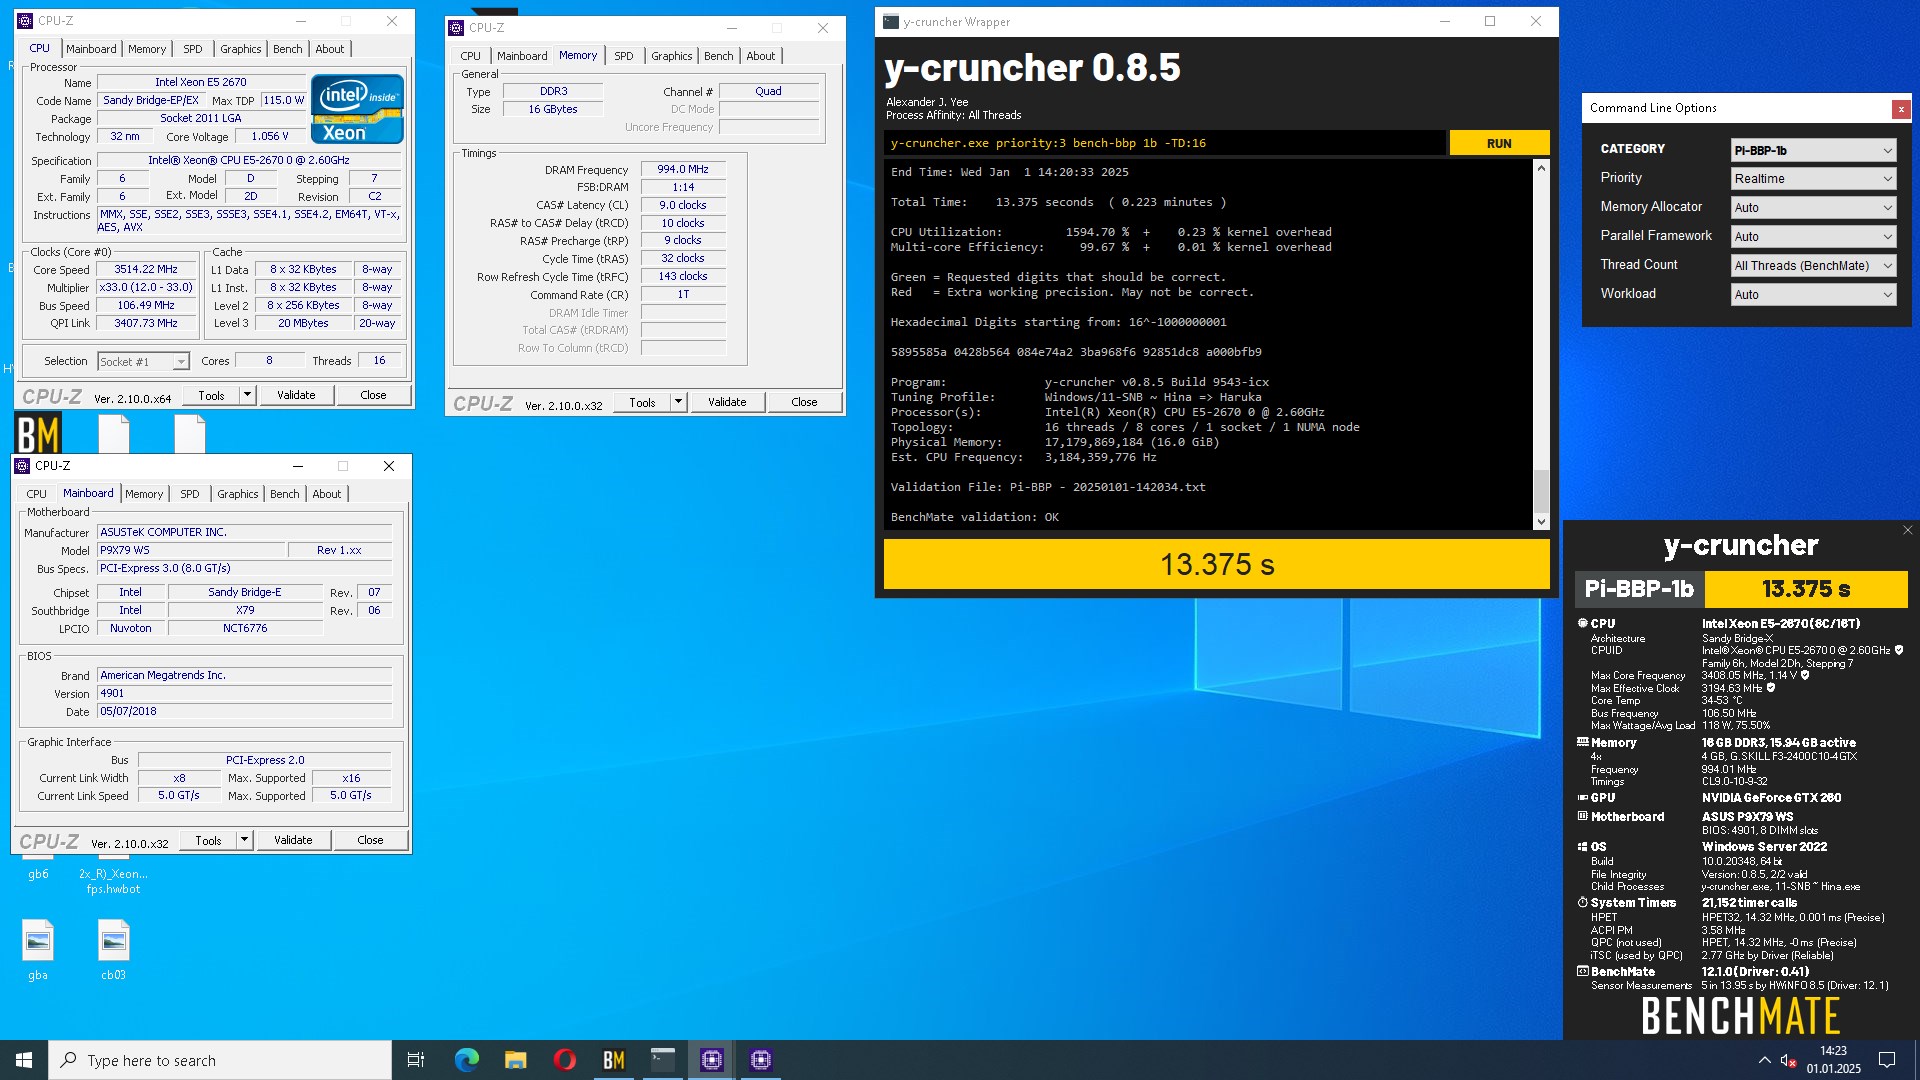Image resolution: width=1920 pixels, height=1080 pixels.
Task: Click Validate in CPU-Z CPU window
Action: coord(296,395)
